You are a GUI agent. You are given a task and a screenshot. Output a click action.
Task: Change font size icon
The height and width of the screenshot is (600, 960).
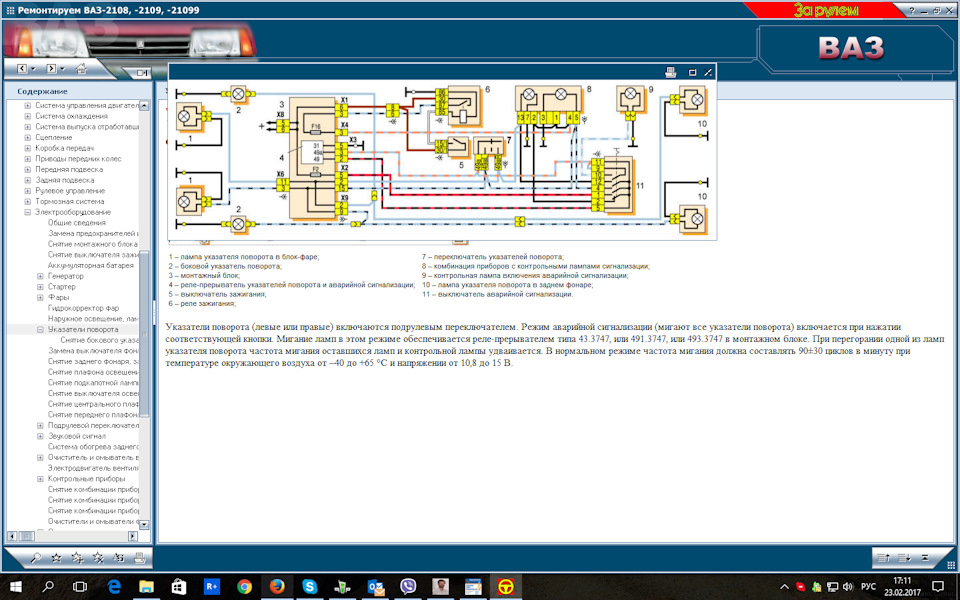119,558
